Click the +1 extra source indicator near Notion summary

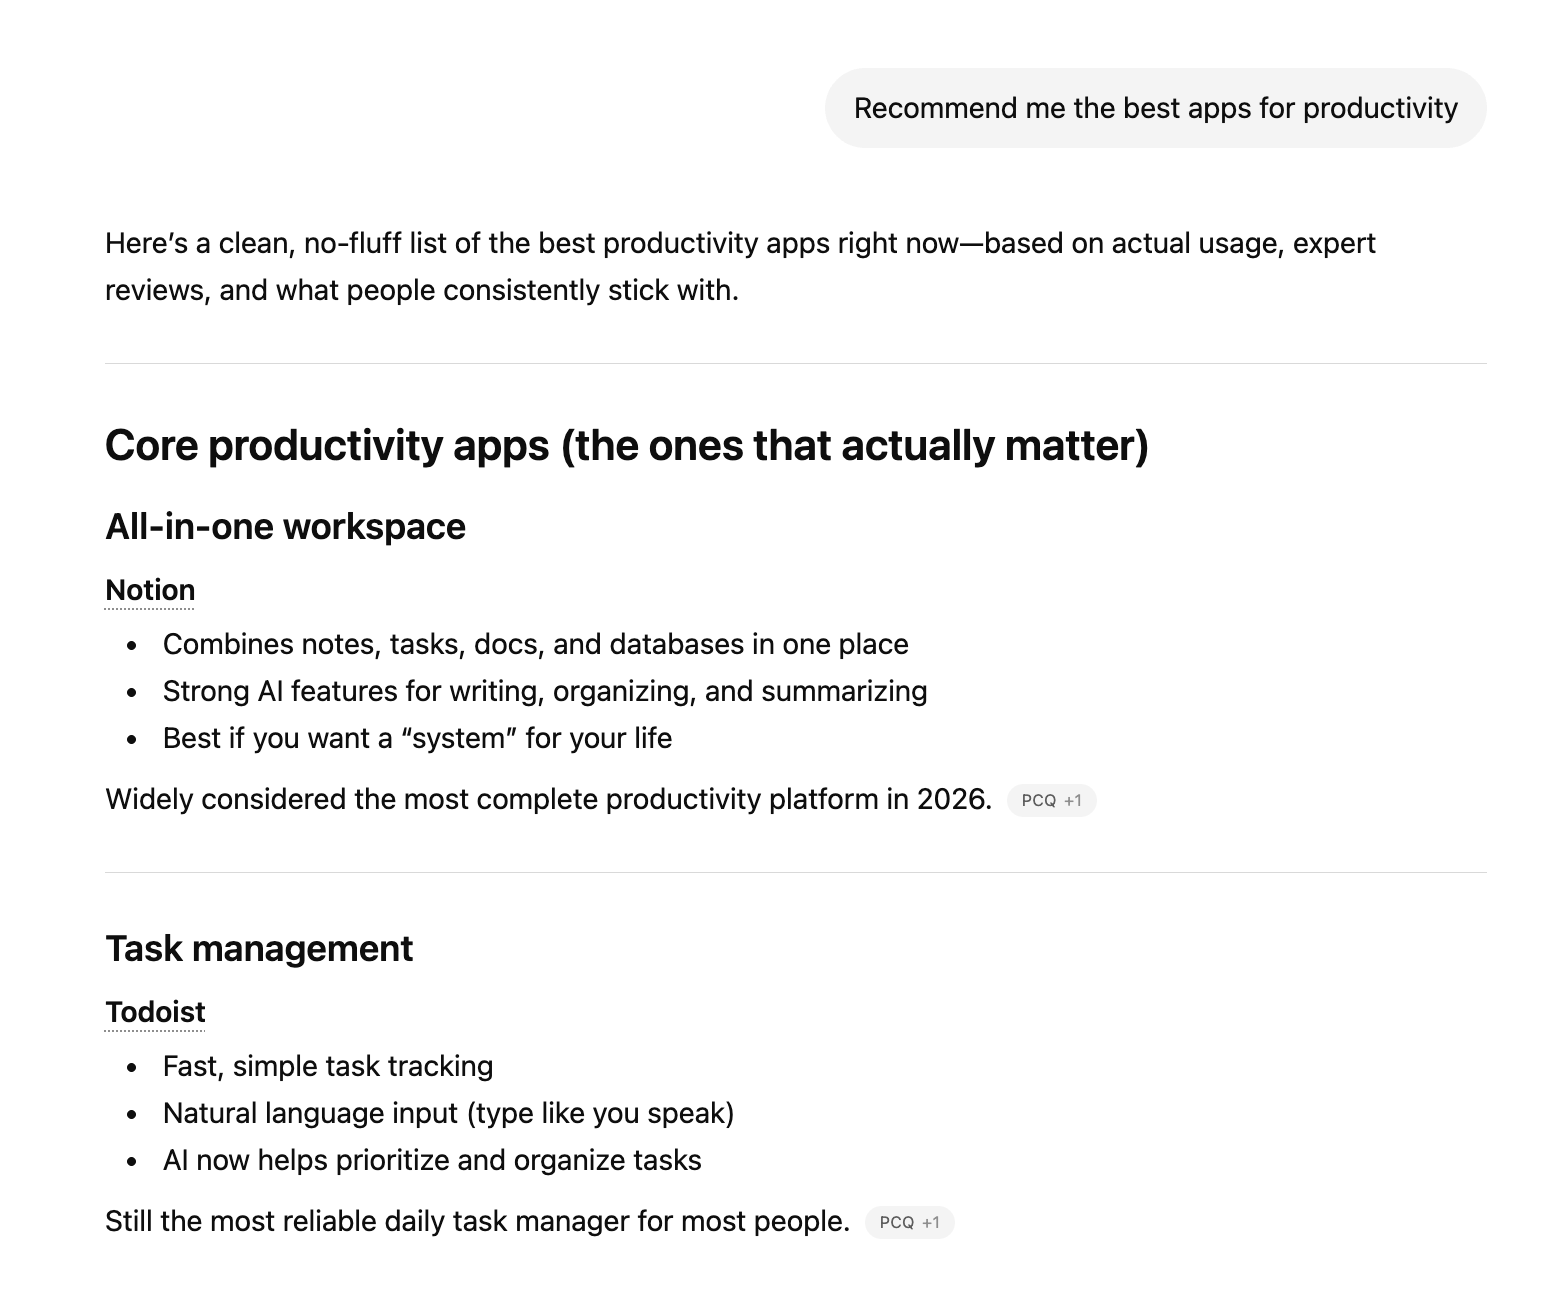1074,800
